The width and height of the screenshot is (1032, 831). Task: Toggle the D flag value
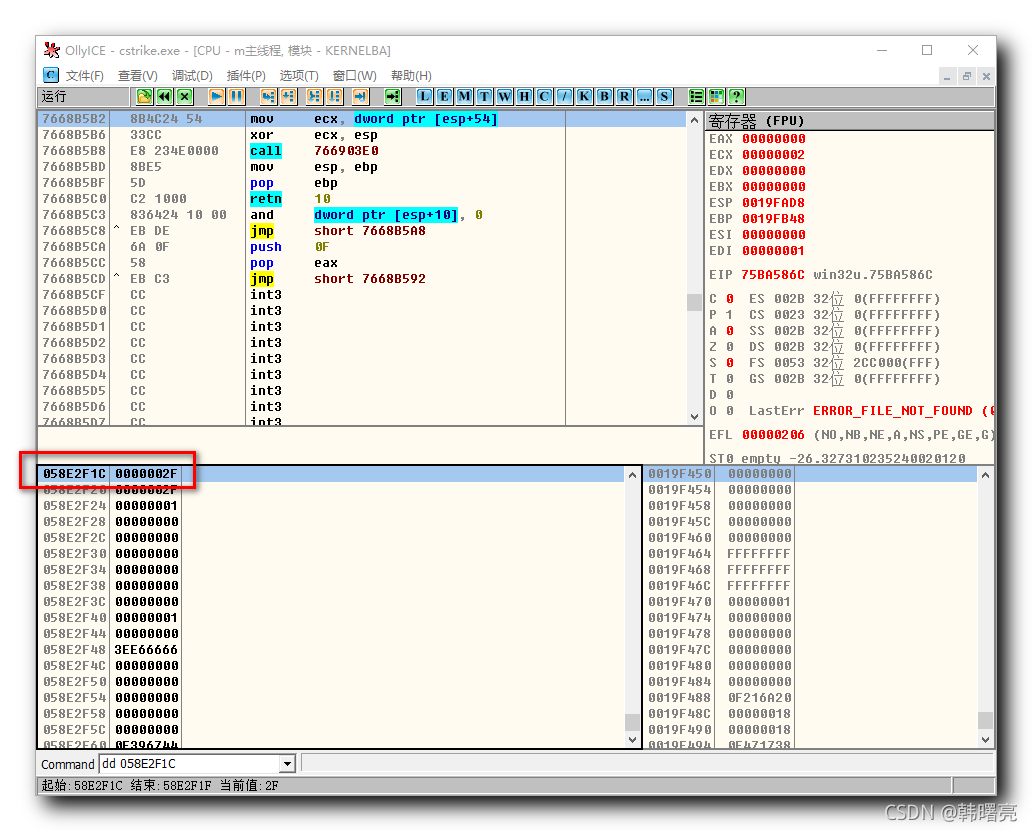(x=730, y=395)
